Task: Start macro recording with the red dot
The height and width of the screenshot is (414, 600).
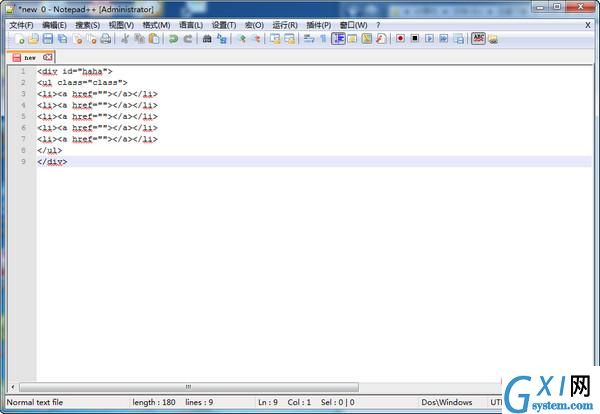Action: (x=400, y=39)
